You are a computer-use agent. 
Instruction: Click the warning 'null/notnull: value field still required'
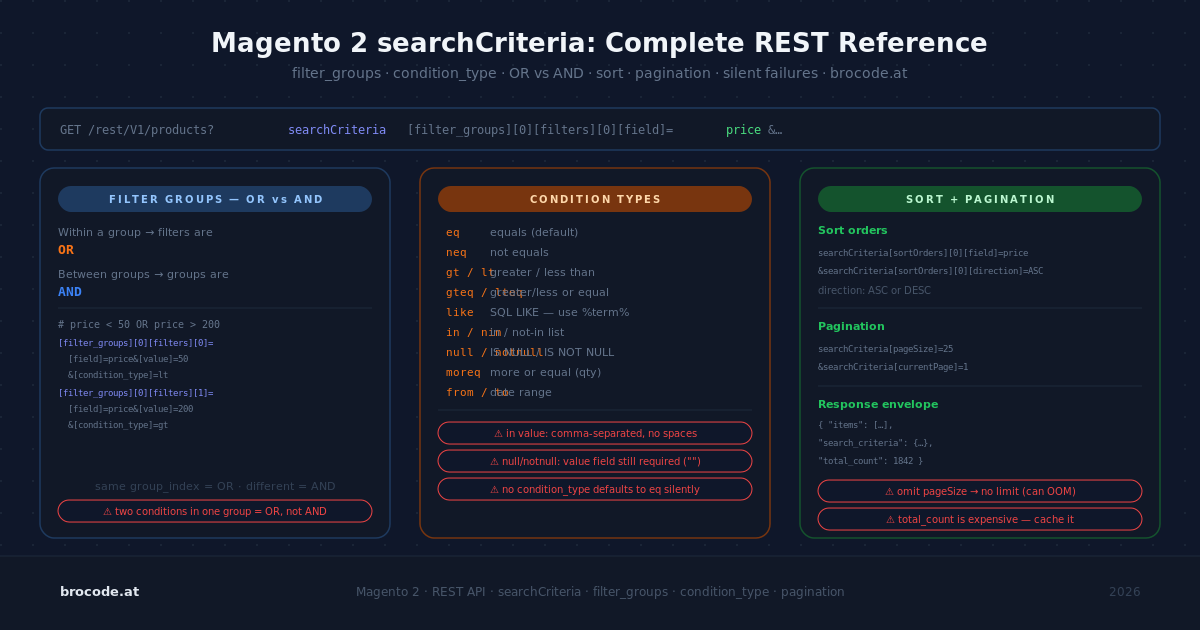595,461
